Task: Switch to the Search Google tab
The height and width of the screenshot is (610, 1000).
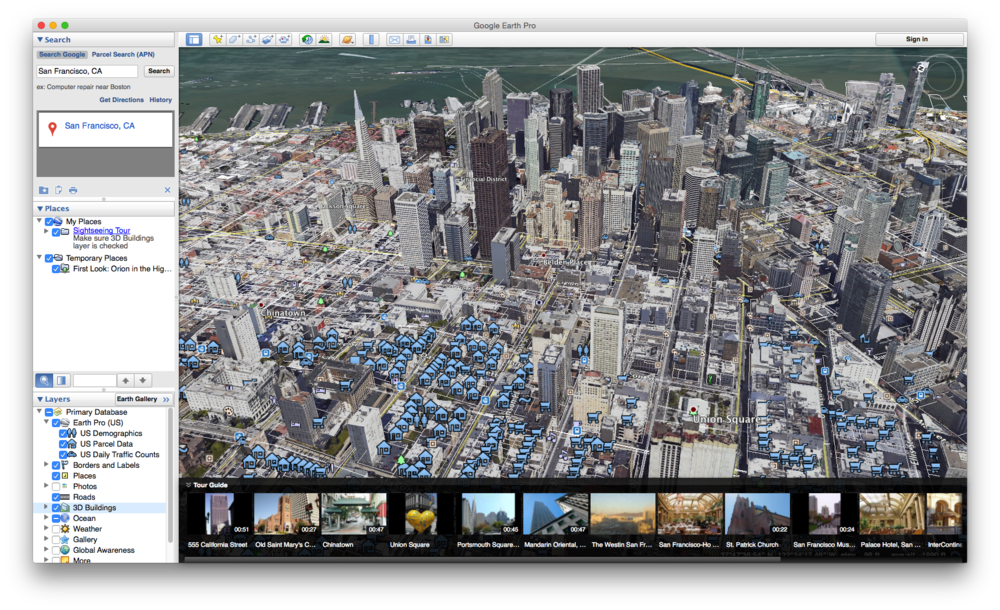Action: [62, 55]
